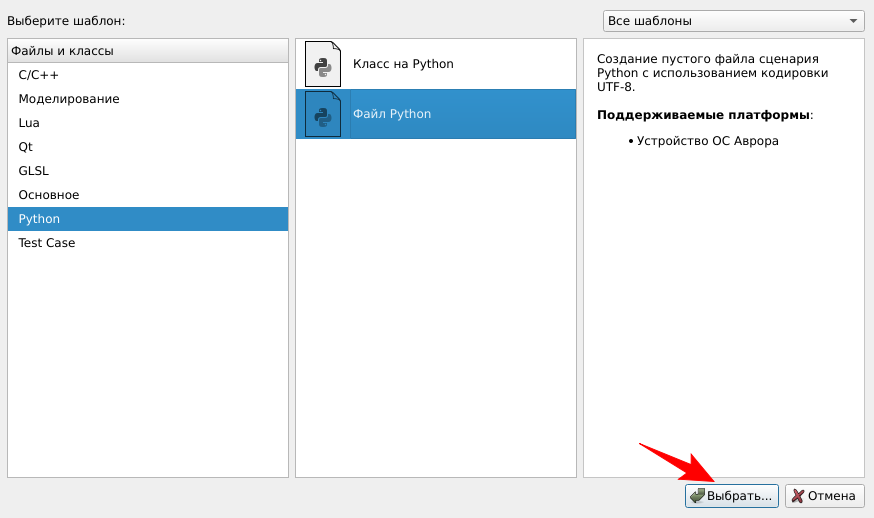This screenshot has height=518, width=874.
Task: Select the C/C++ category
Action: tap(38, 75)
